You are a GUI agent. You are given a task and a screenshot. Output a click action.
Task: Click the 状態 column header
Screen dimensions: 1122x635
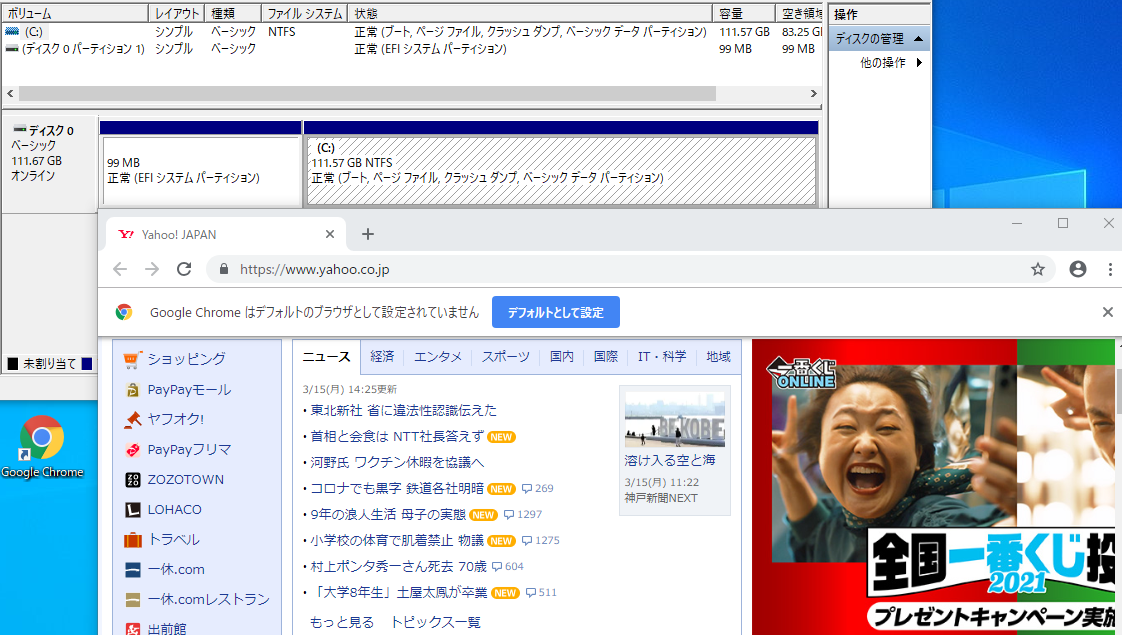pyautogui.click(x=530, y=14)
